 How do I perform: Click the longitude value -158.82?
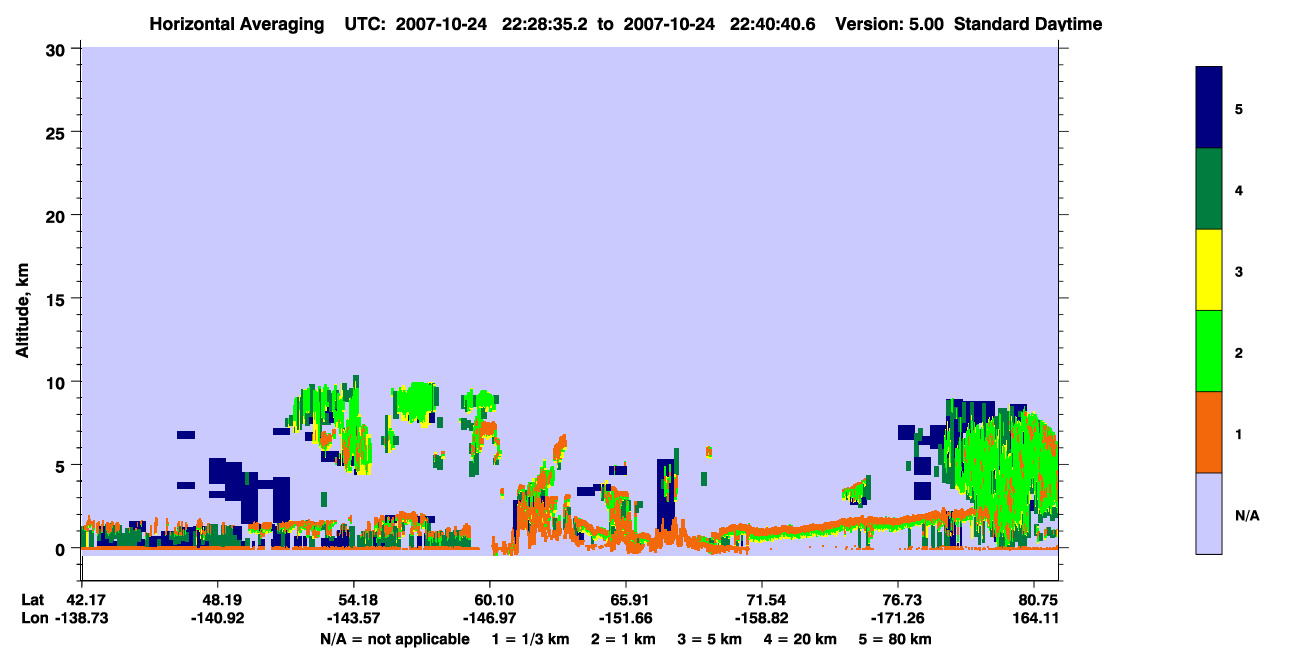762,618
